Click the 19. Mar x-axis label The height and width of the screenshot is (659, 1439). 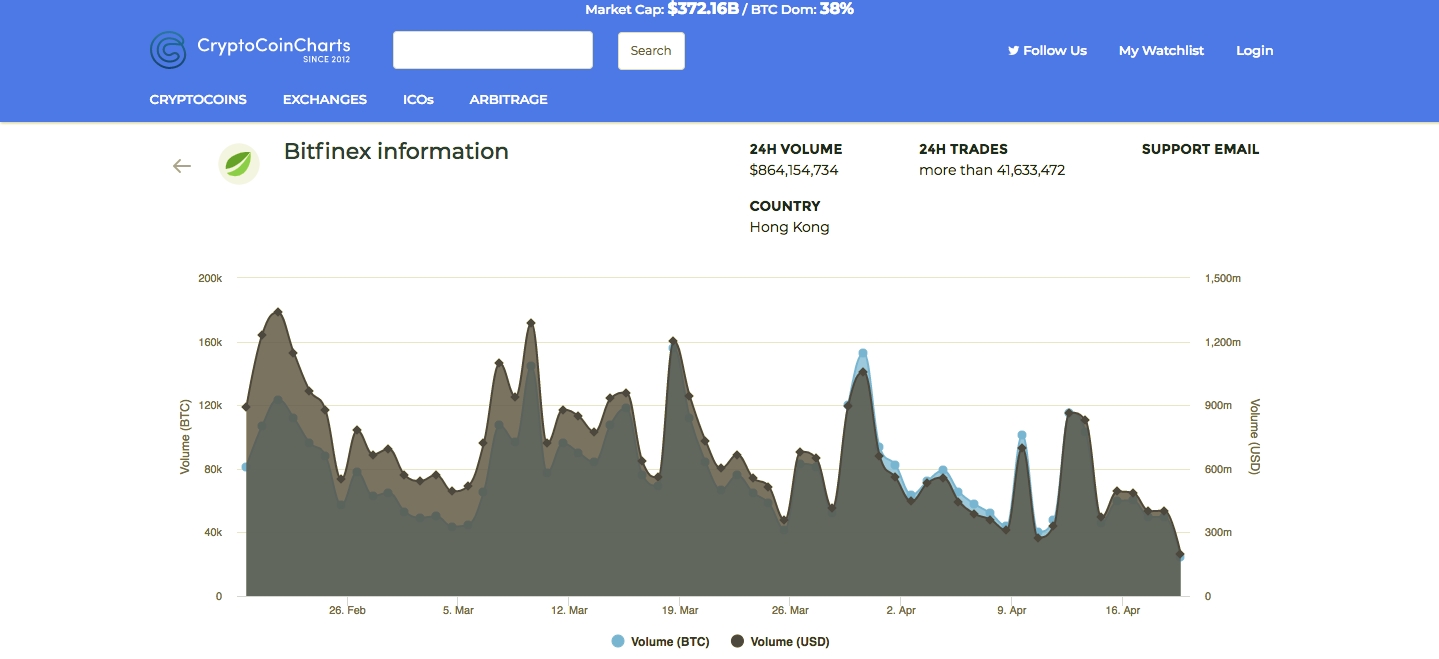pyautogui.click(x=680, y=610)
